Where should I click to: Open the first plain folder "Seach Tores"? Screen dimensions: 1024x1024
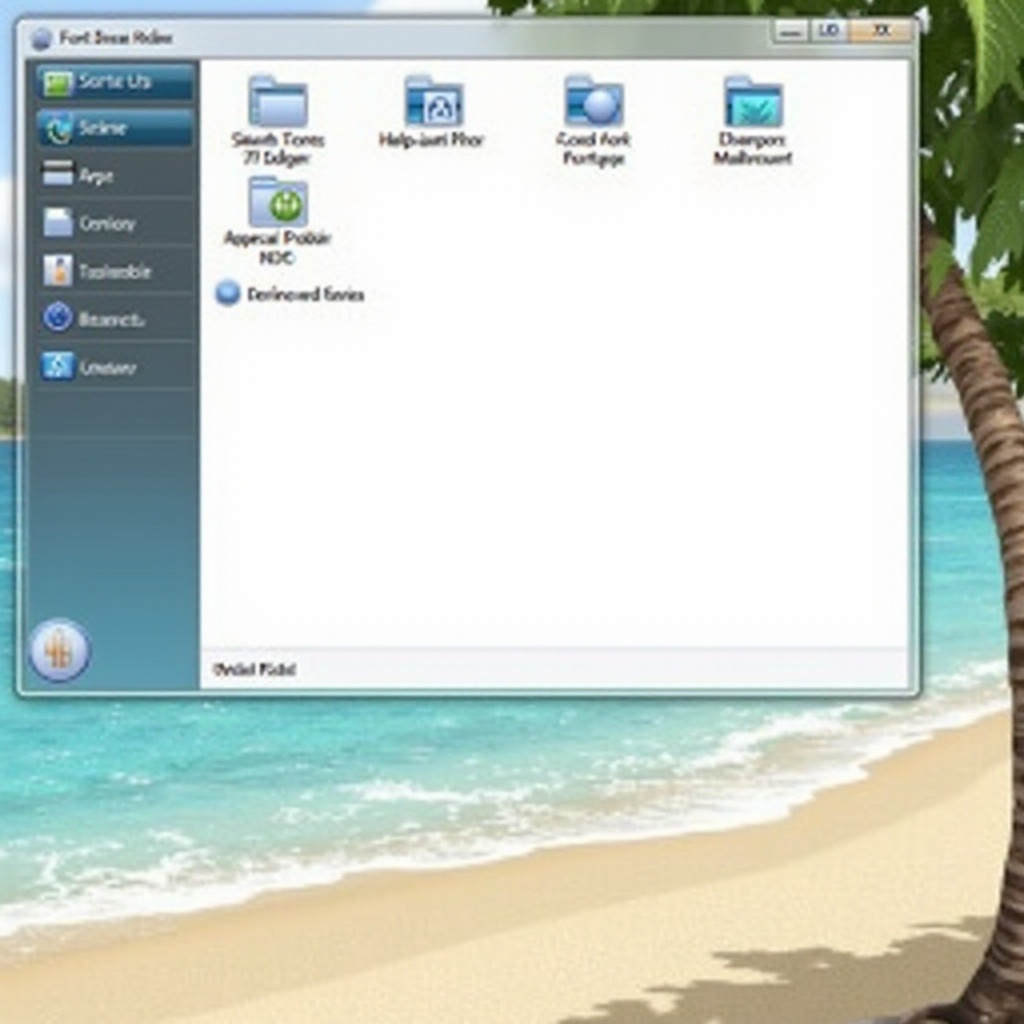pos(278,103)
